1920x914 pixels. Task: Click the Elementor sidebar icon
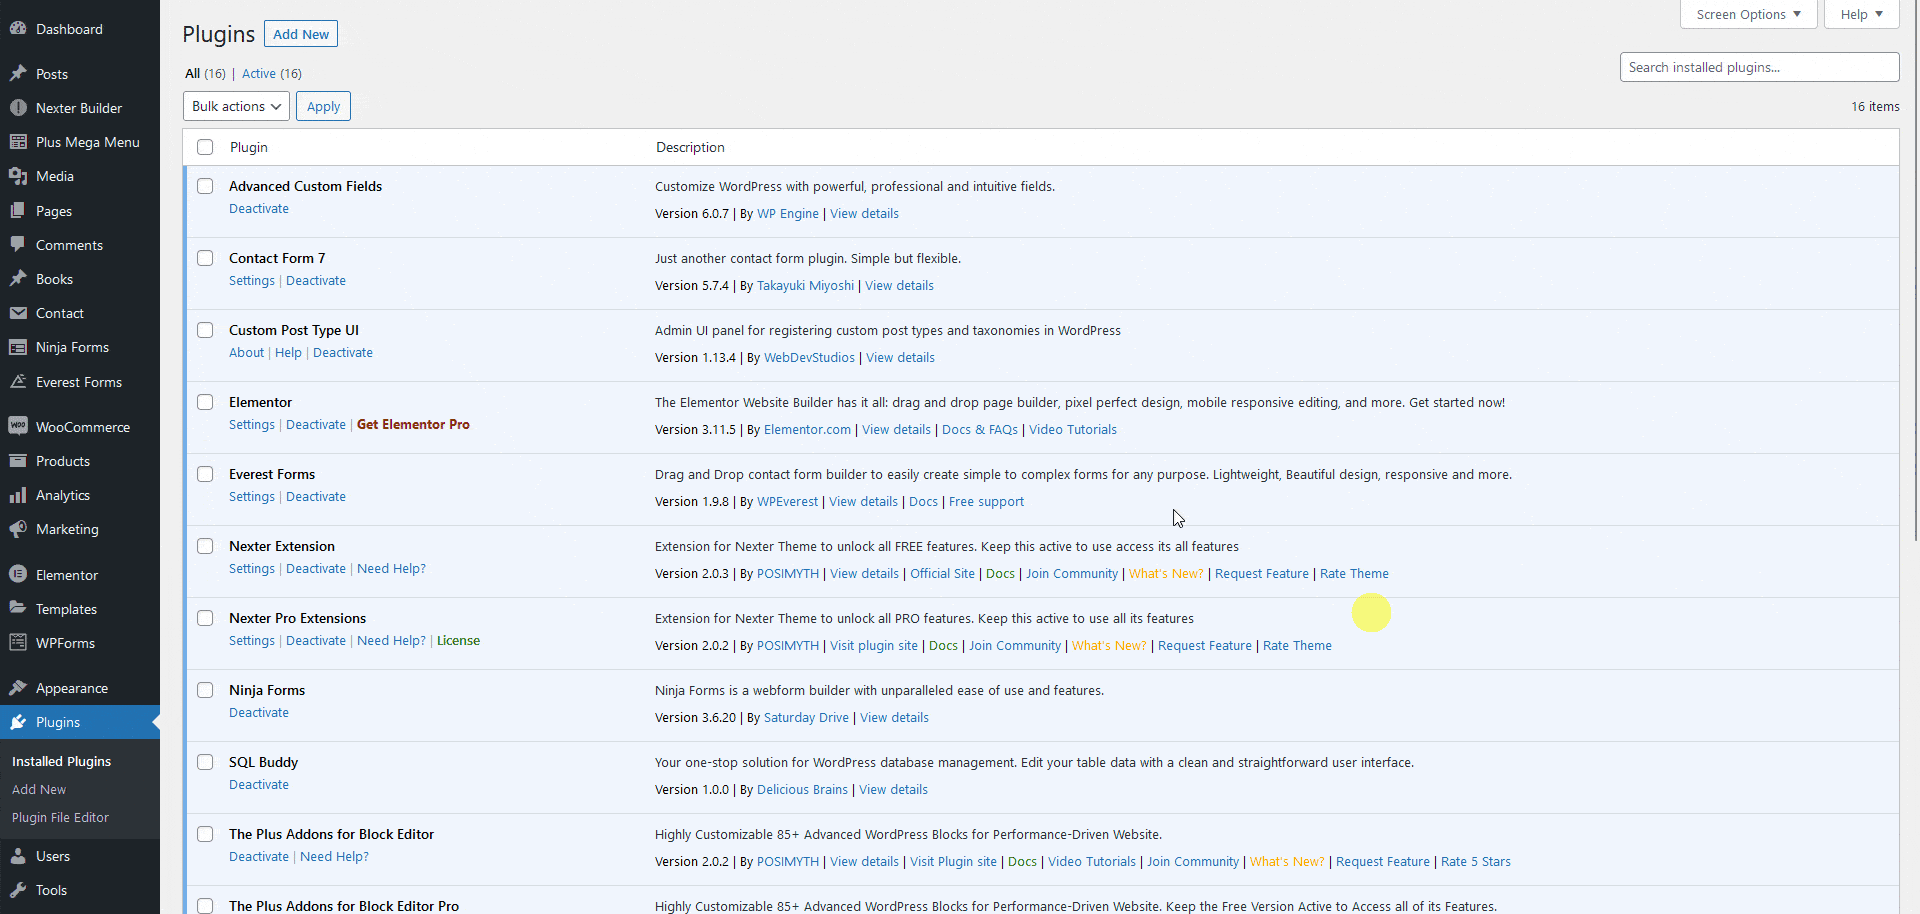click(x=18, y=575)
